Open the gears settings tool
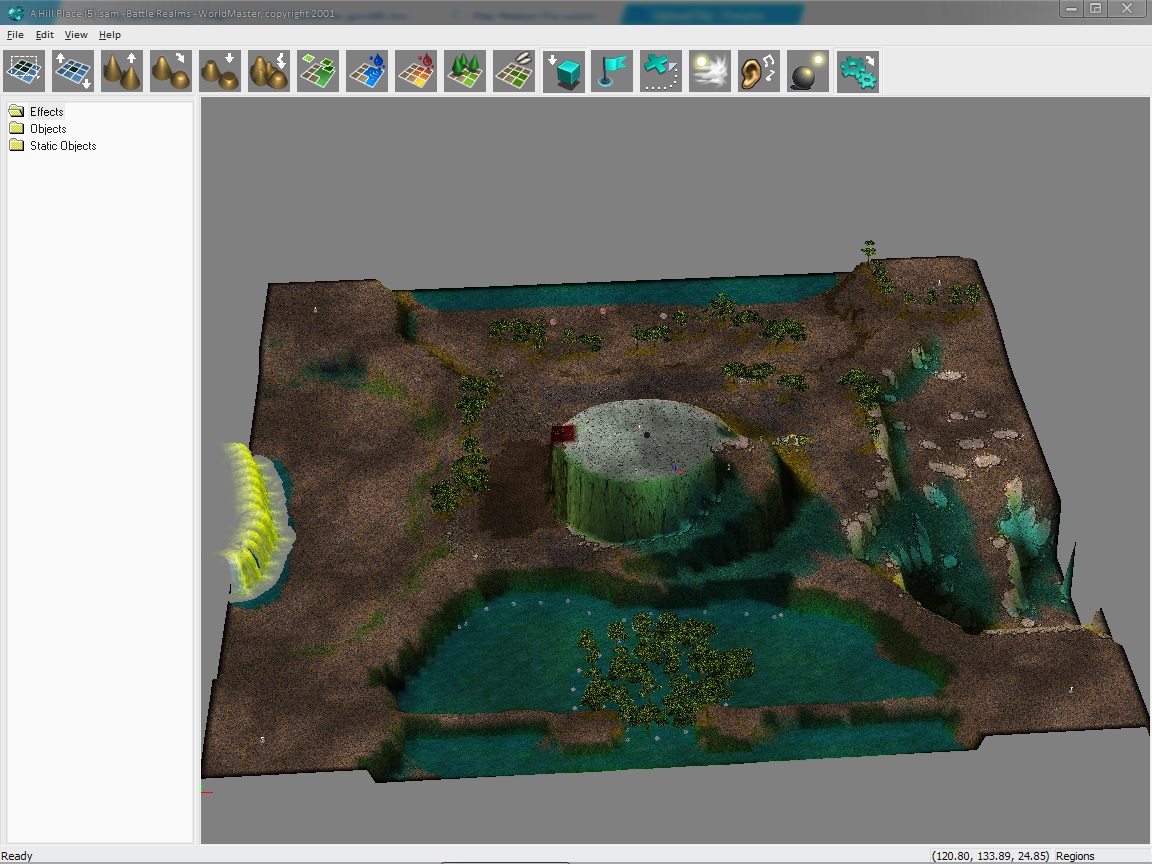The image size is (1152, 864). pos(858,71)
